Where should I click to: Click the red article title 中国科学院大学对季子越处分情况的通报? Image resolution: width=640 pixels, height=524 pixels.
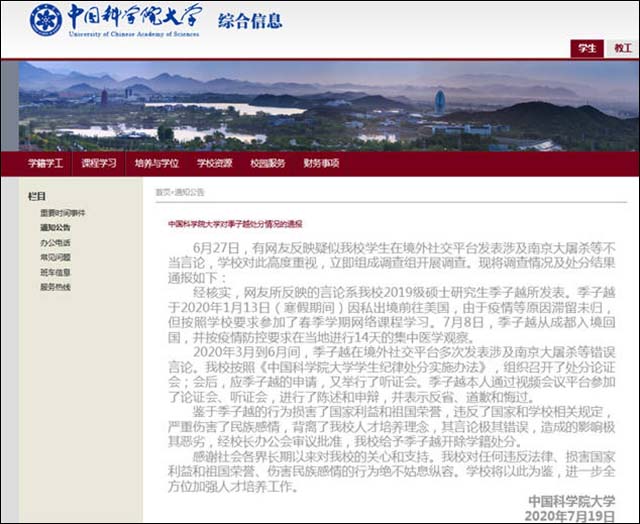click(x=235, y=224)
